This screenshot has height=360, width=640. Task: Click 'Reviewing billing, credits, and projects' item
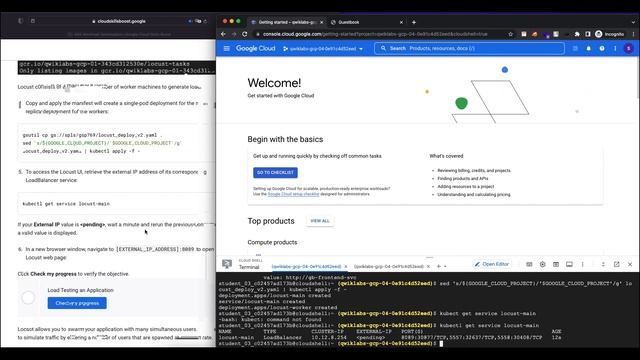coord(473,171)
